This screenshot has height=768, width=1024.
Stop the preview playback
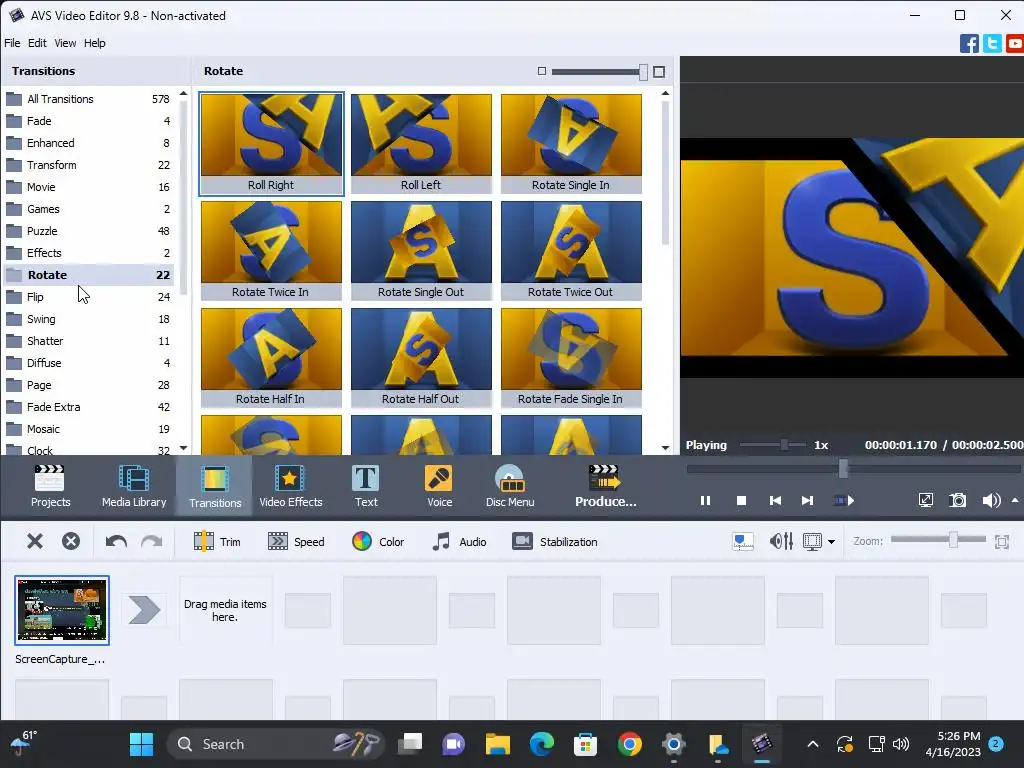click(741, 500)
